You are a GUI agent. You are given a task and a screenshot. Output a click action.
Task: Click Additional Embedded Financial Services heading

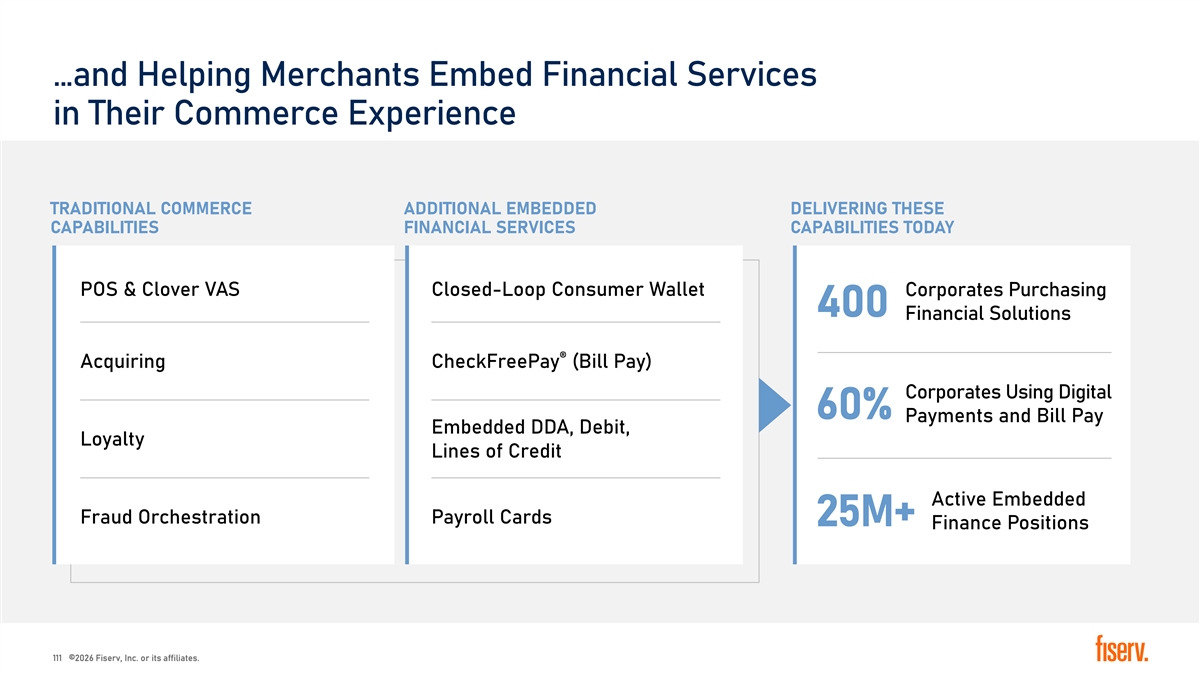500,218
